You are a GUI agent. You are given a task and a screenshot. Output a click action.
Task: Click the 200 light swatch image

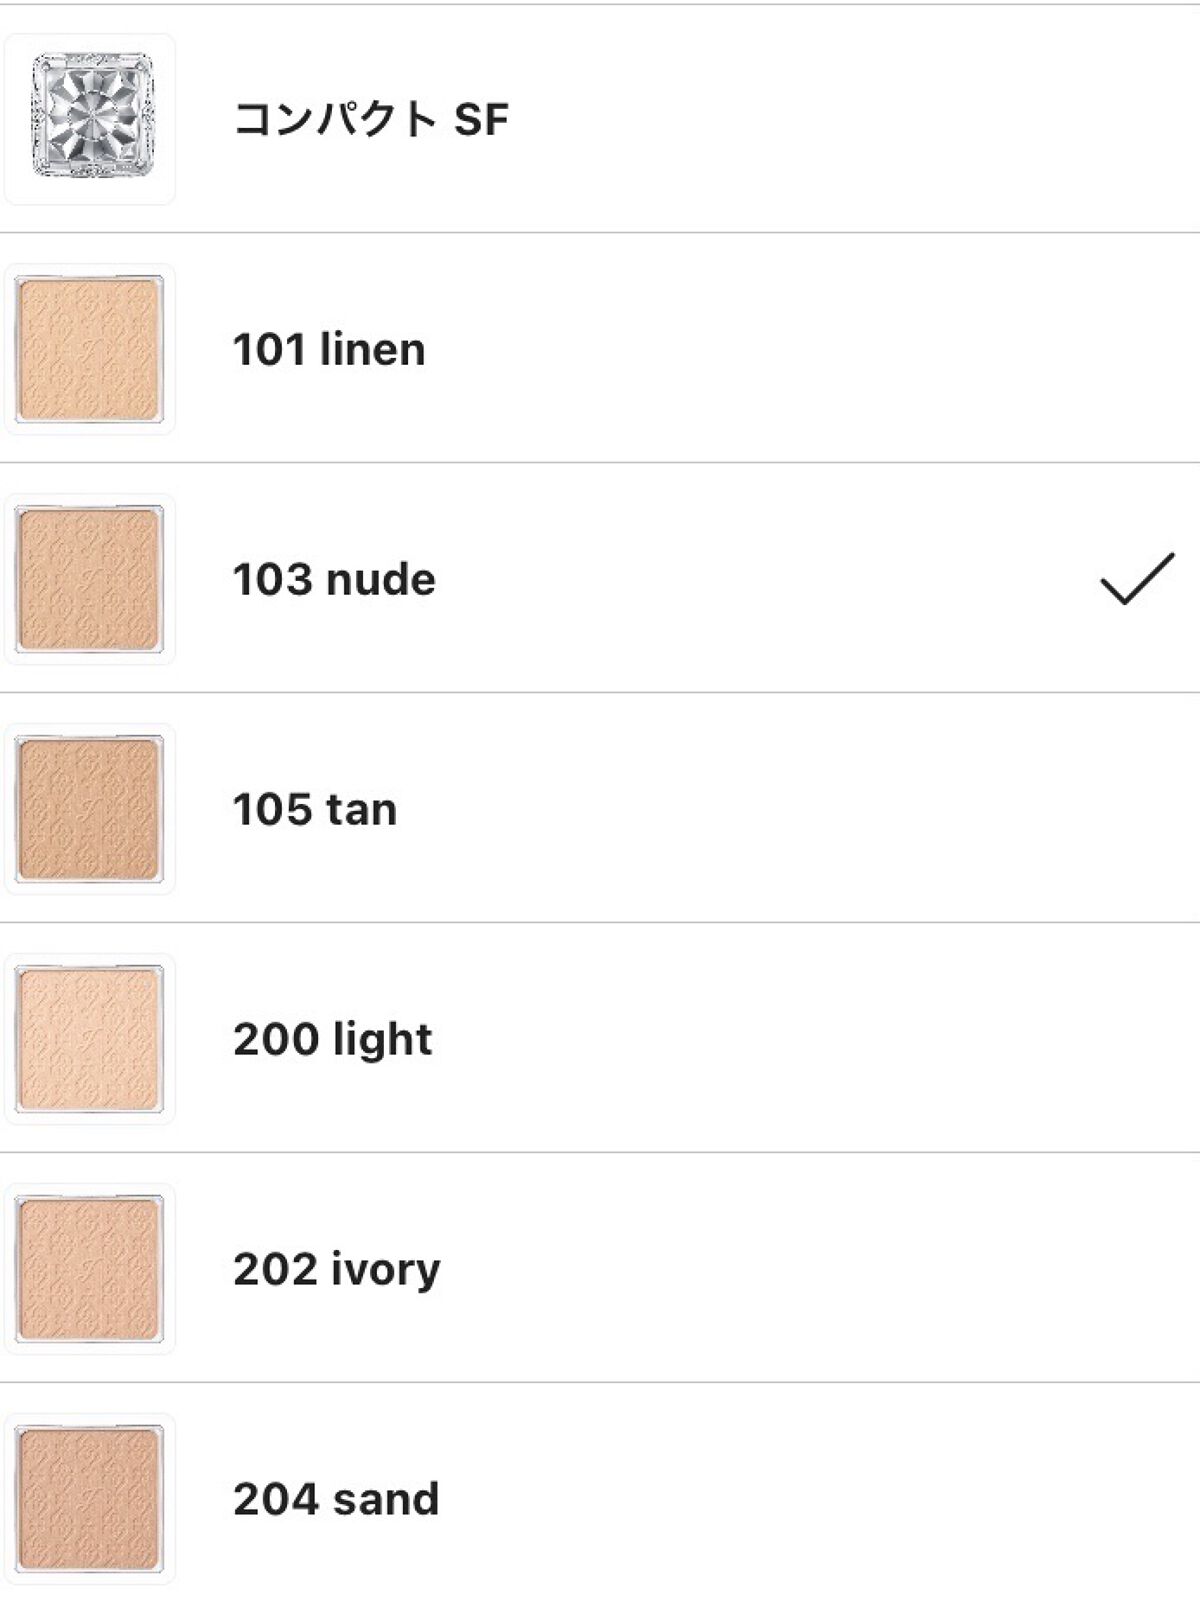tap(90, 1039)
